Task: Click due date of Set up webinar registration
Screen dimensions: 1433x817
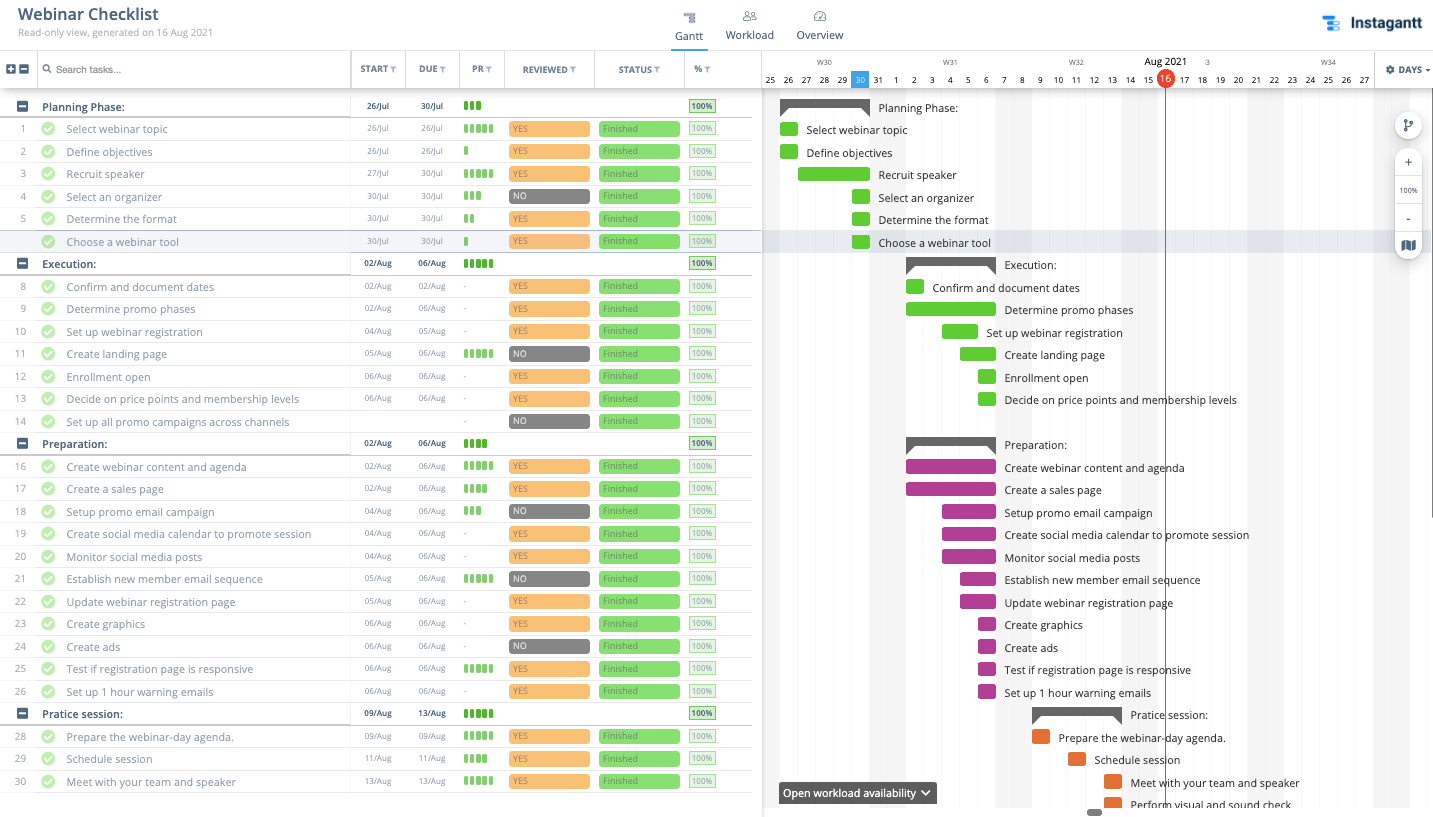Action: 432,331
